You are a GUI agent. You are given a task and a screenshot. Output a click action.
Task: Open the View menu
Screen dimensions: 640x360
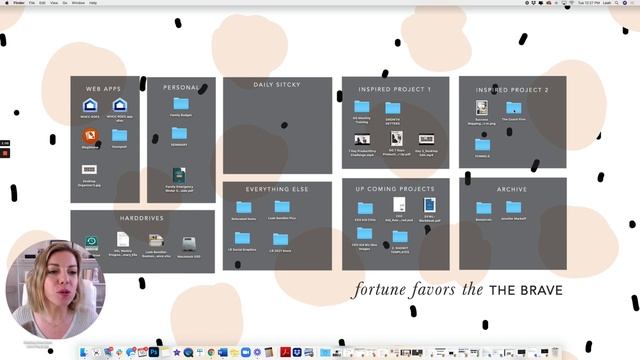(54, 2)
